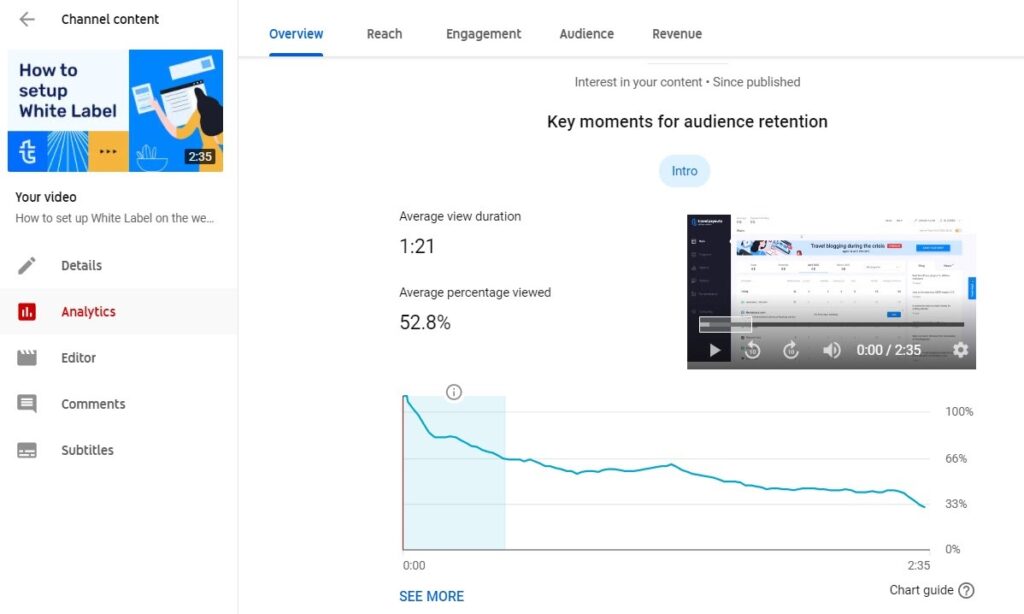
Task: Click the info icon above retention chart
Action: pos(454,392)
